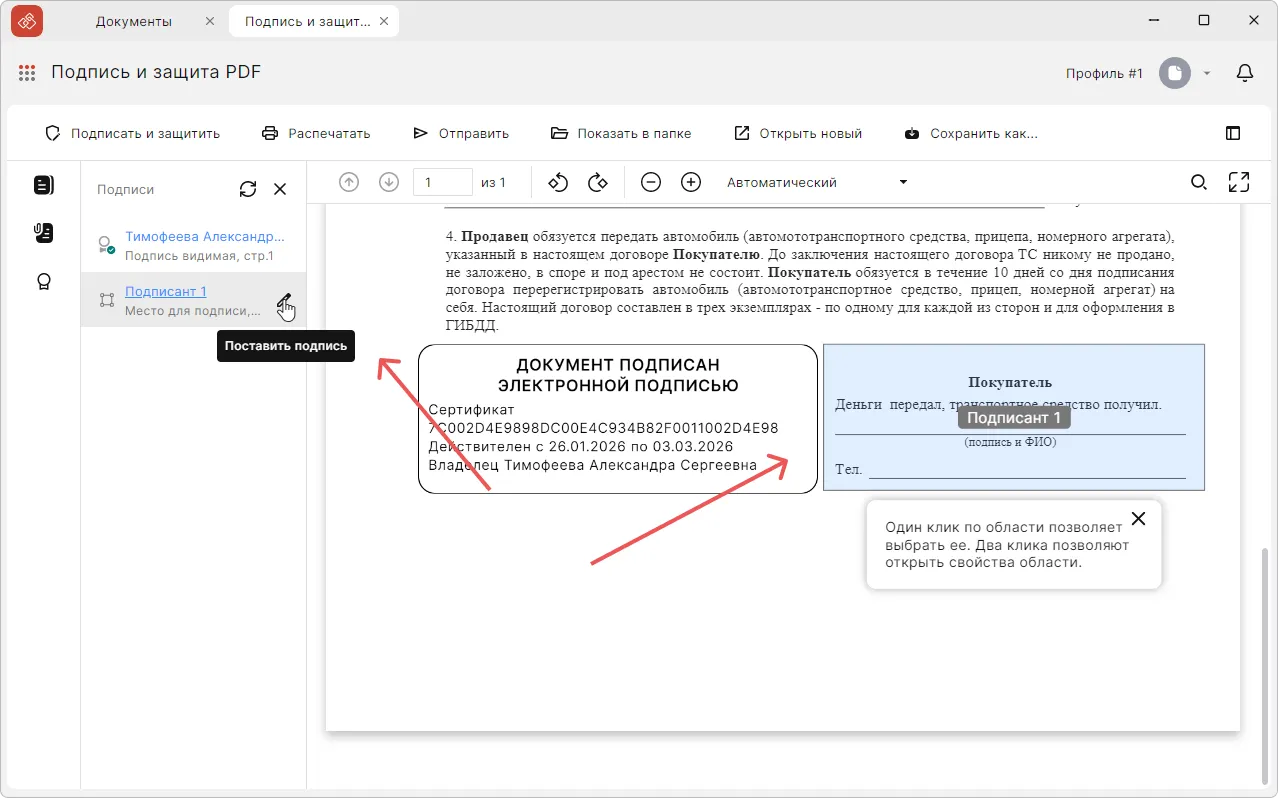Open the notifications bell
1278x798 pixels.
coord(1245,73)
